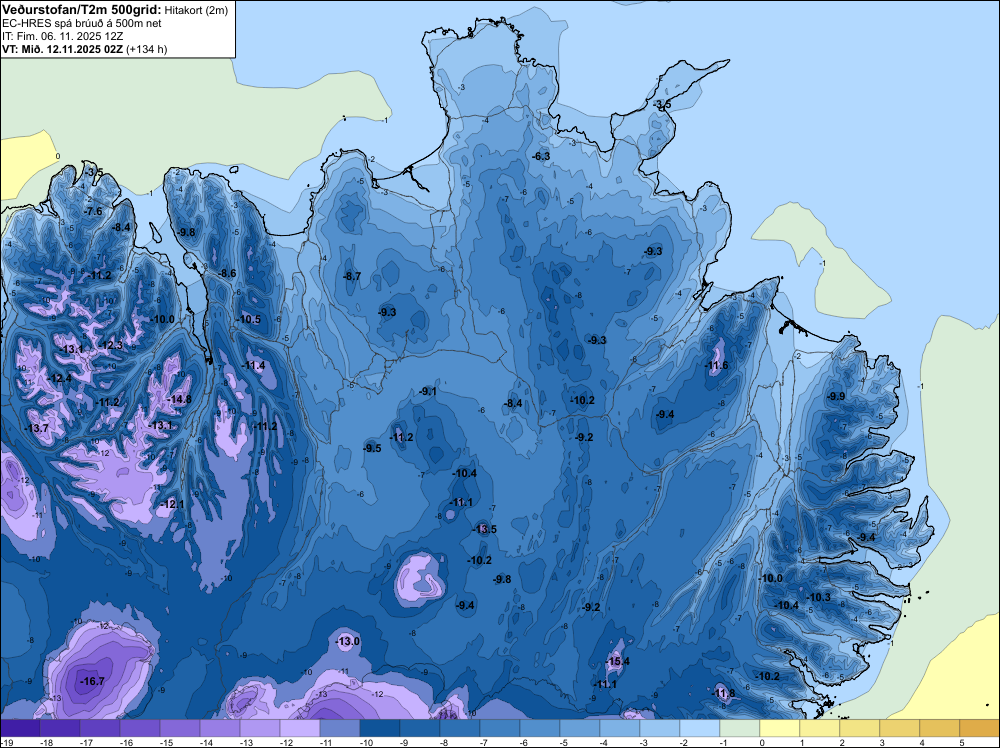Pick the legend swatch between 2 and 3

[x=860, y=728]
